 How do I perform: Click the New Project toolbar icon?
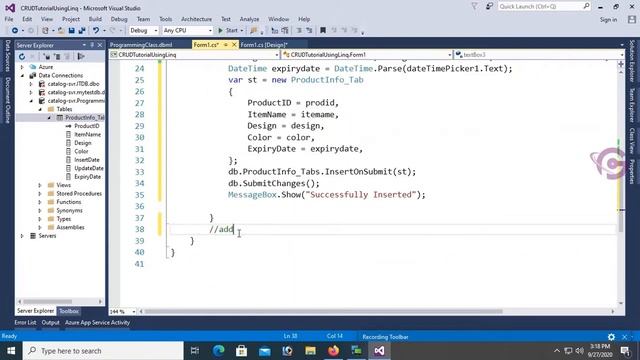click(x=45, y=31)
